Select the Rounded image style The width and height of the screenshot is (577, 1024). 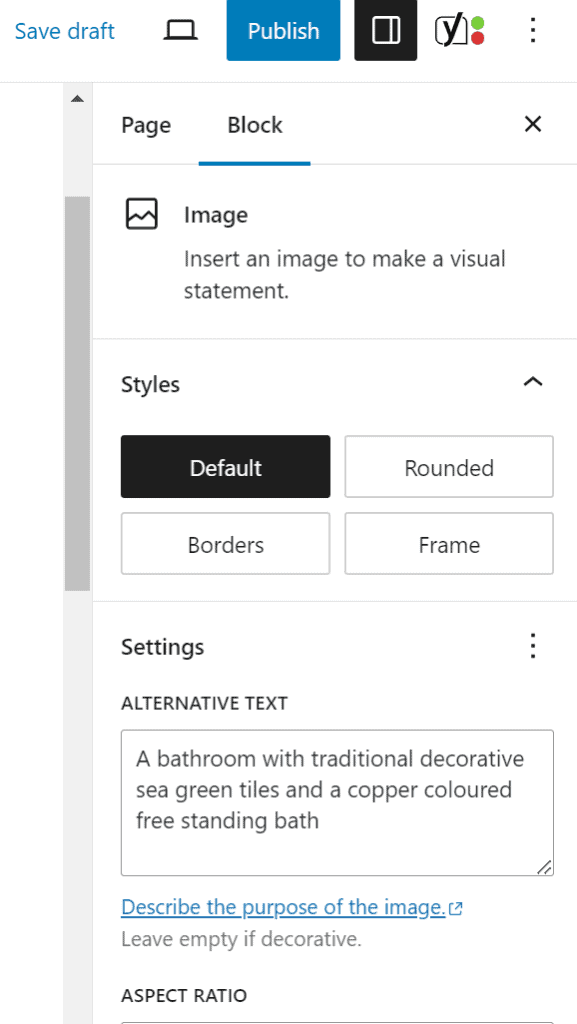[x=449, y=467]
